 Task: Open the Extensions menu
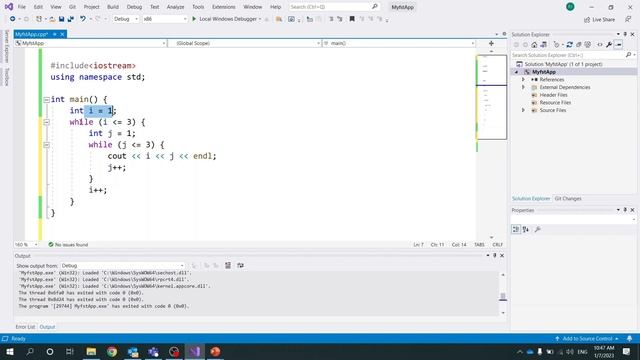coord(224,7)
